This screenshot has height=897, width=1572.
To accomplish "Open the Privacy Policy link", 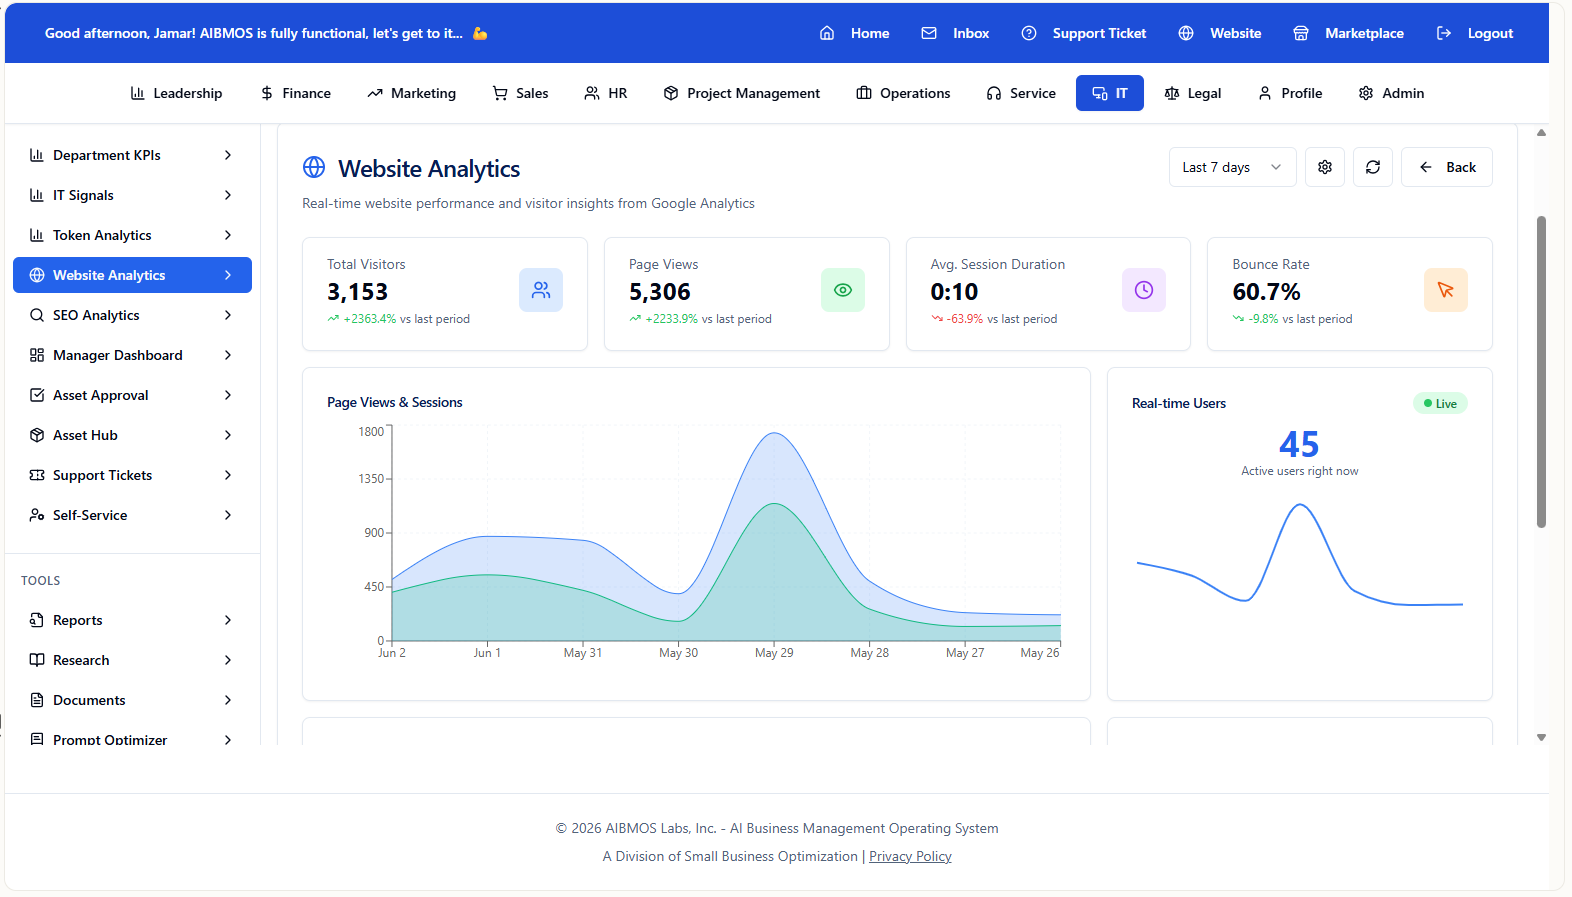I will [910, 856].
